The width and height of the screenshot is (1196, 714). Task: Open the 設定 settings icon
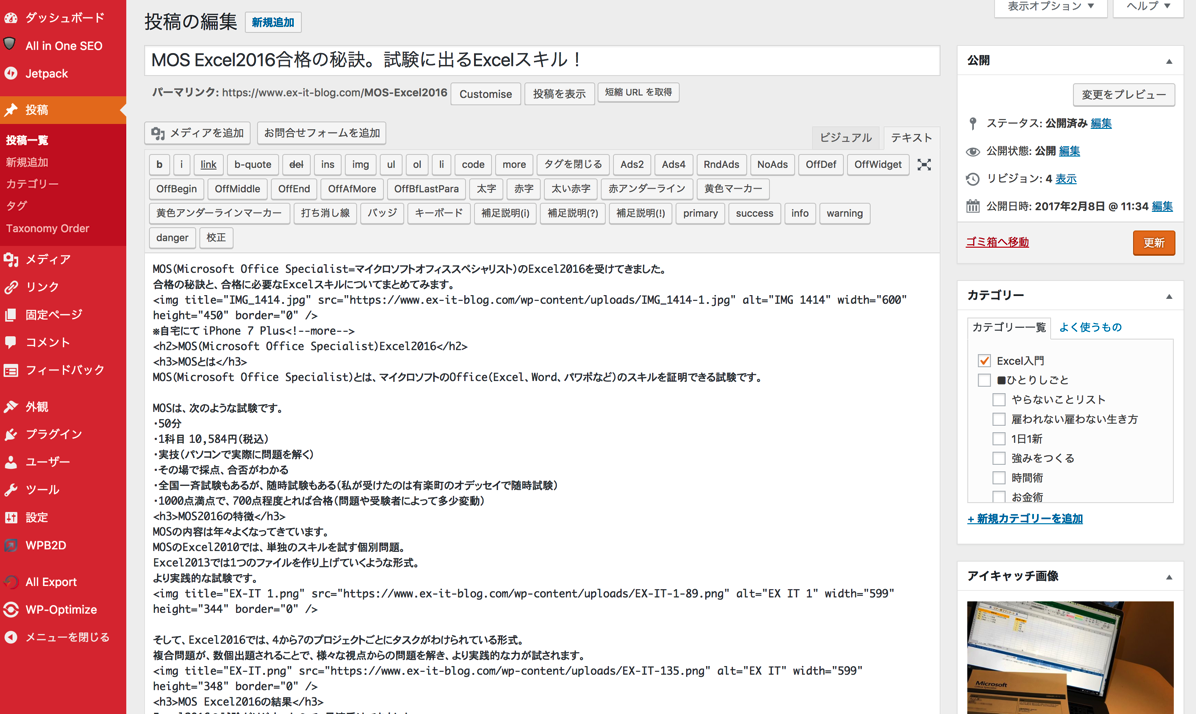click(x=11, y=517)
